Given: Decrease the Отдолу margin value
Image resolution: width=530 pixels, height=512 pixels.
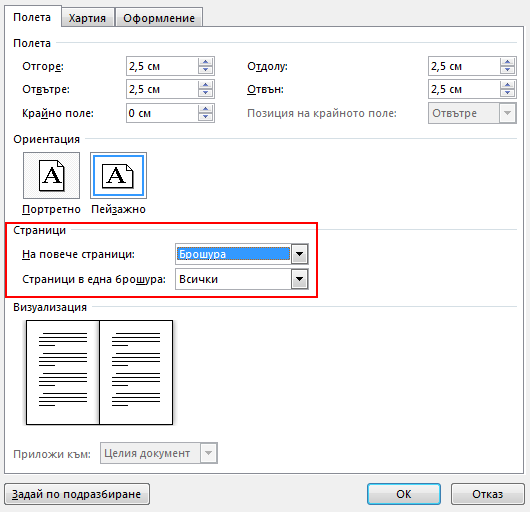Looking at the screenshot, I should (x=507, y=70).
